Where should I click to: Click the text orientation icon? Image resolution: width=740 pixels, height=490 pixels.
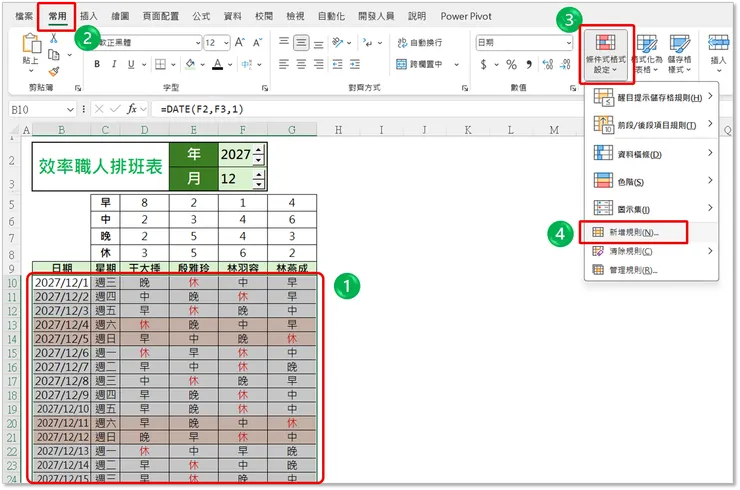(337, 42)
